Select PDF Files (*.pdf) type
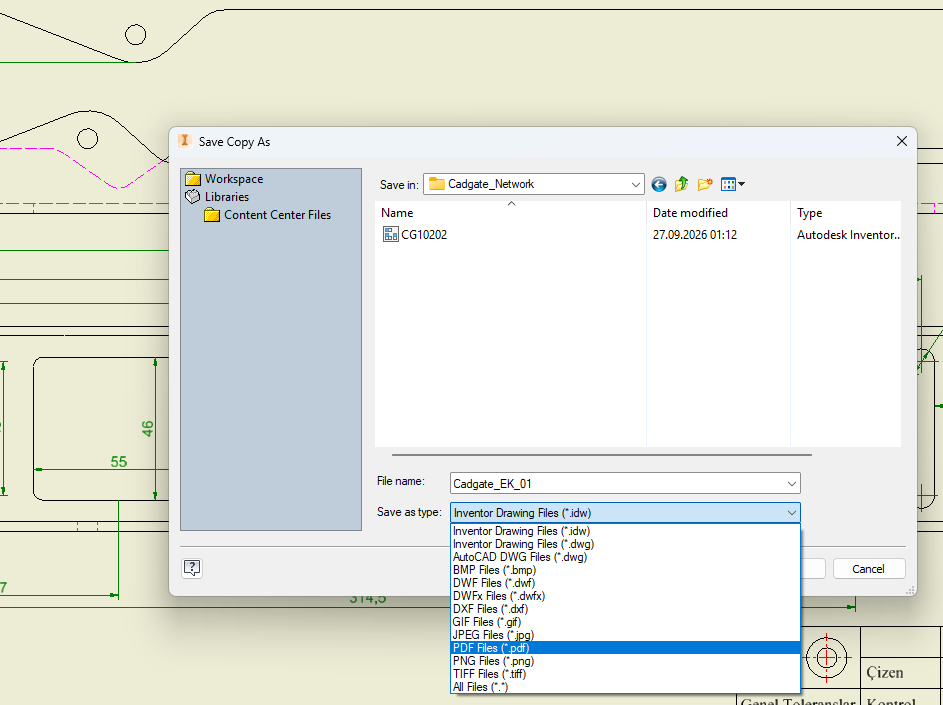The width and height of the screenshot is (943, 705). pyautogui.click(x=625, y=648)
